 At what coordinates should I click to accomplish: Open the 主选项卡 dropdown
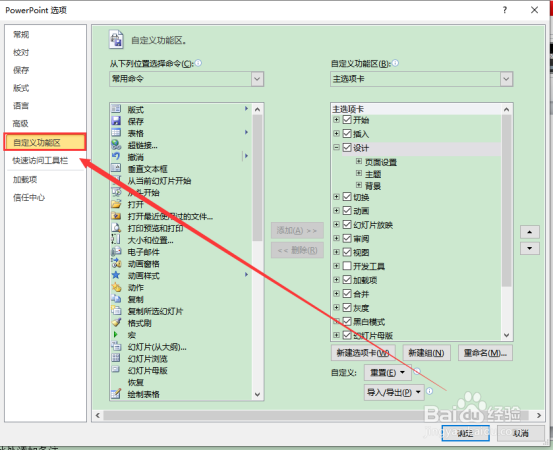[506, 79]
